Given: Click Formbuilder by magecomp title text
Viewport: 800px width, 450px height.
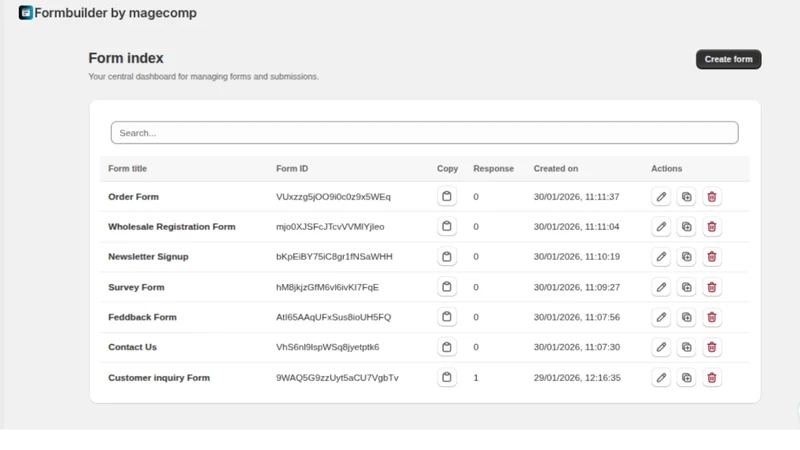Looking at the screenshot, I should coord(115,13).
